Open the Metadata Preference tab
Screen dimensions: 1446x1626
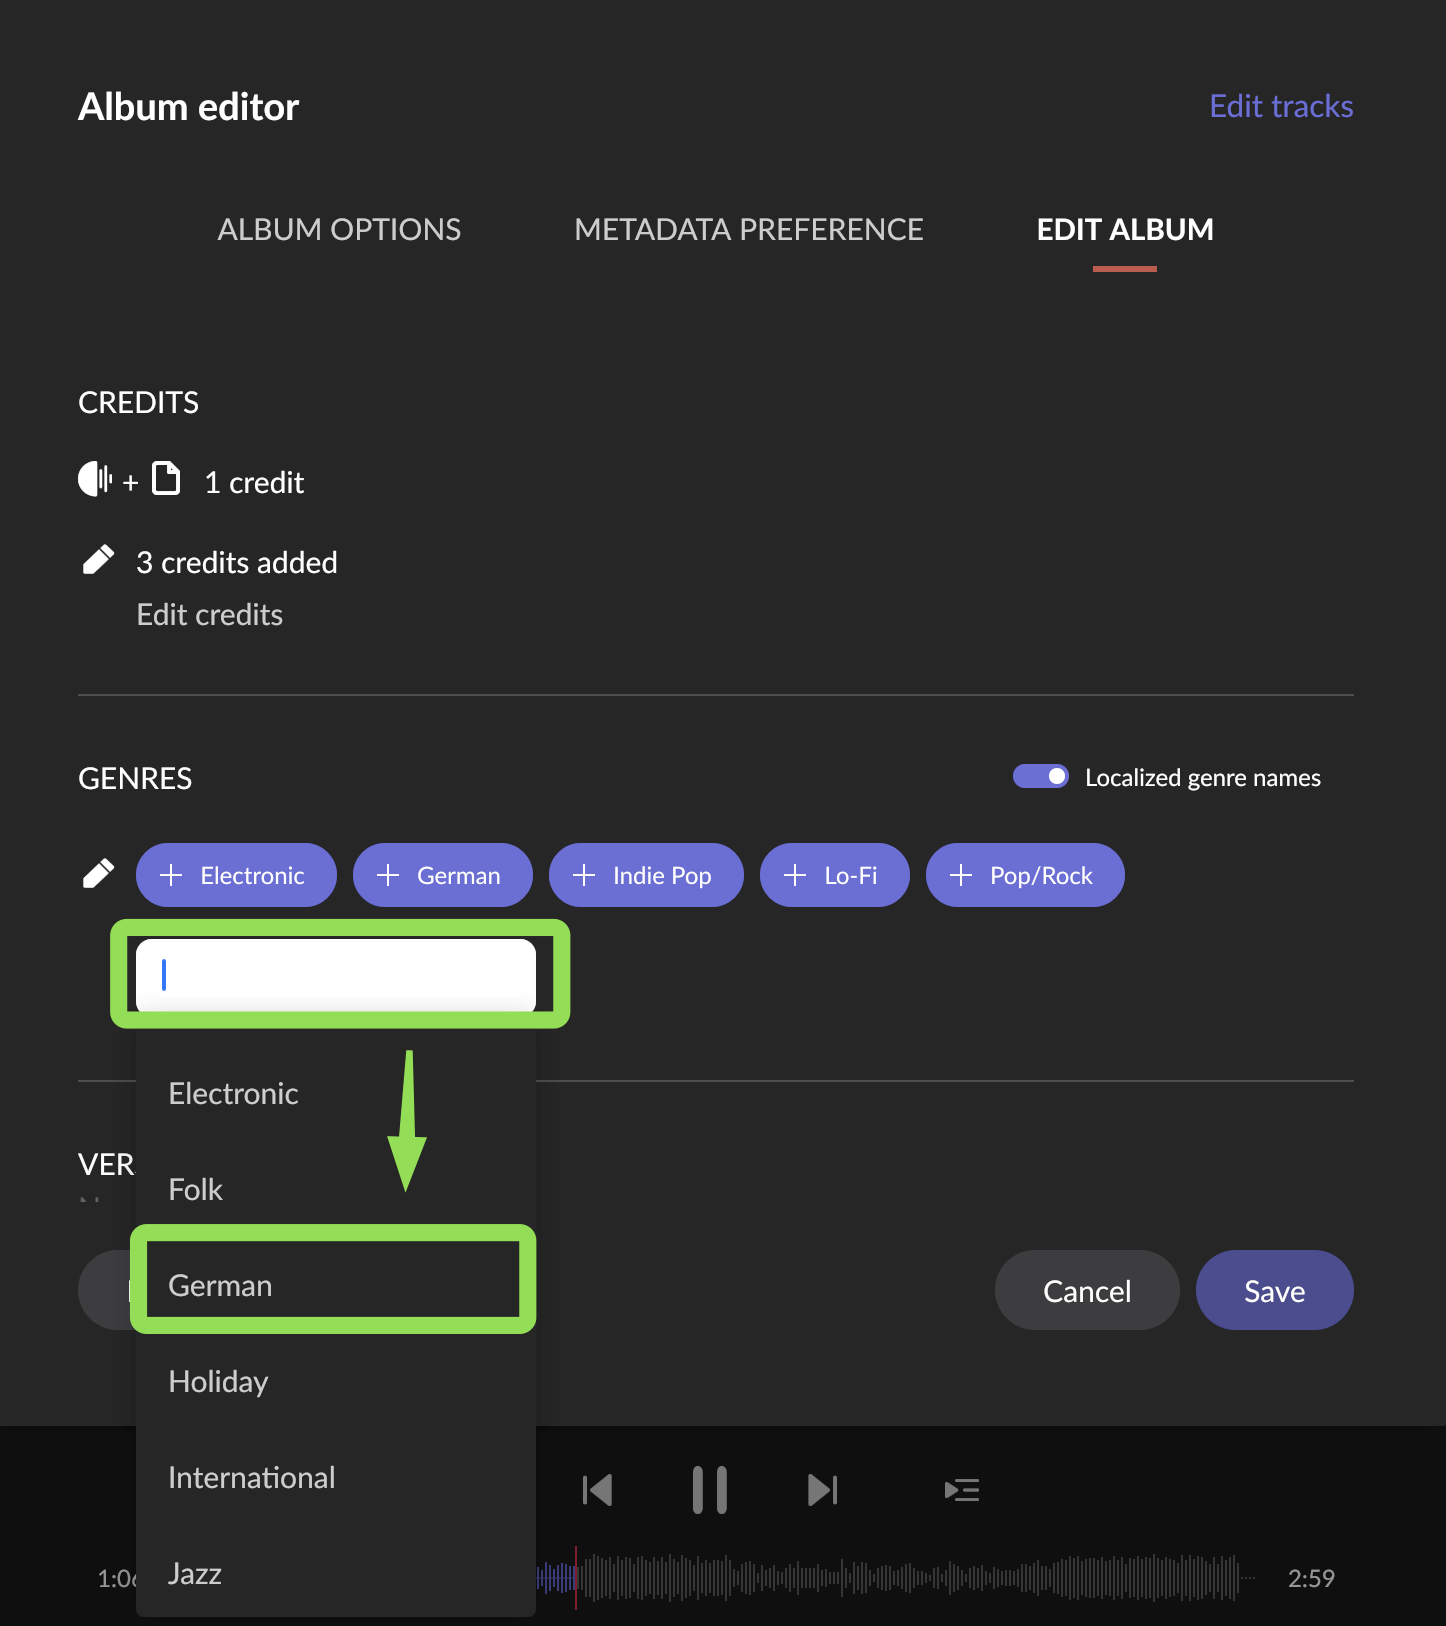click(749, 229)
